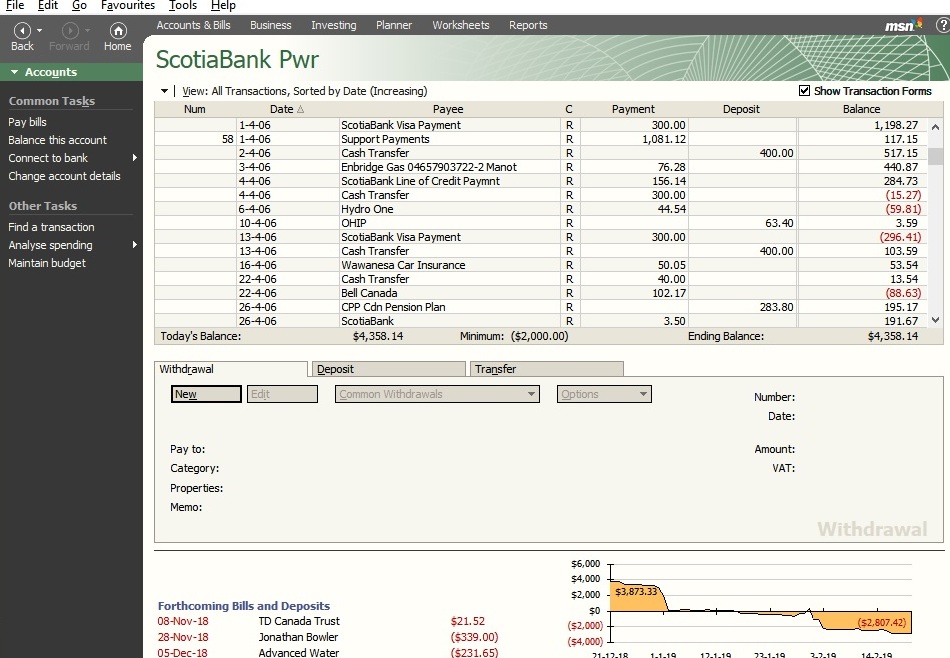Open the Investing menu tab
The image size is (950, 658).
[333, 25]
